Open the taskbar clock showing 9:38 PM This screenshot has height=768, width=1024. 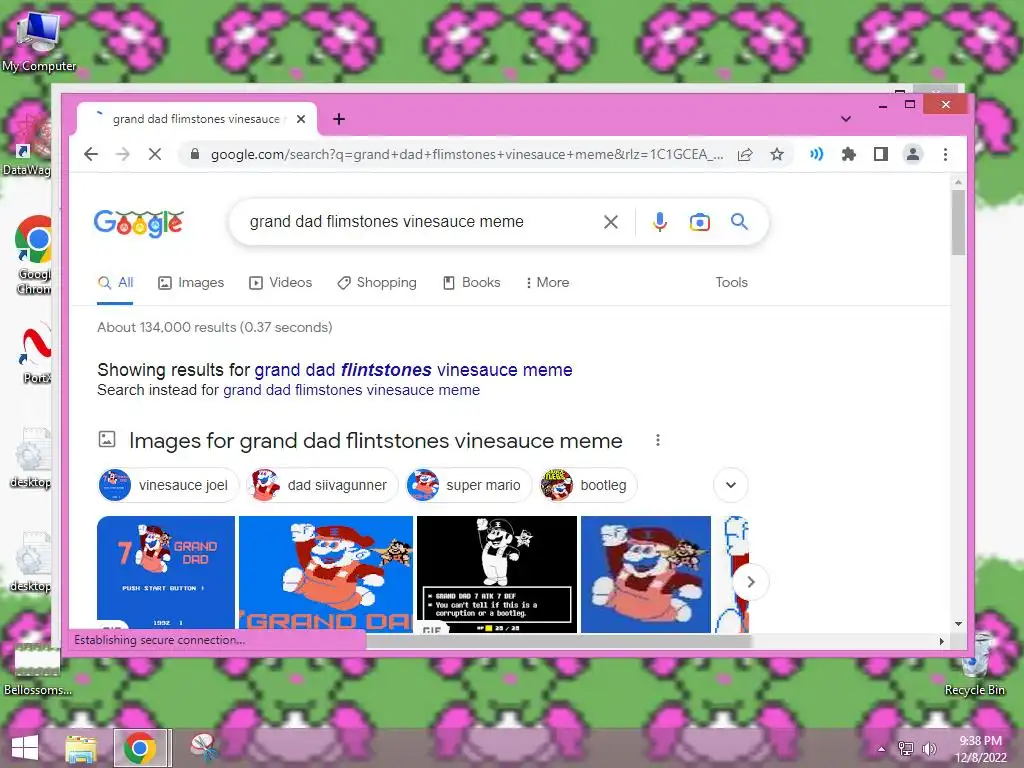coord(980,748)
